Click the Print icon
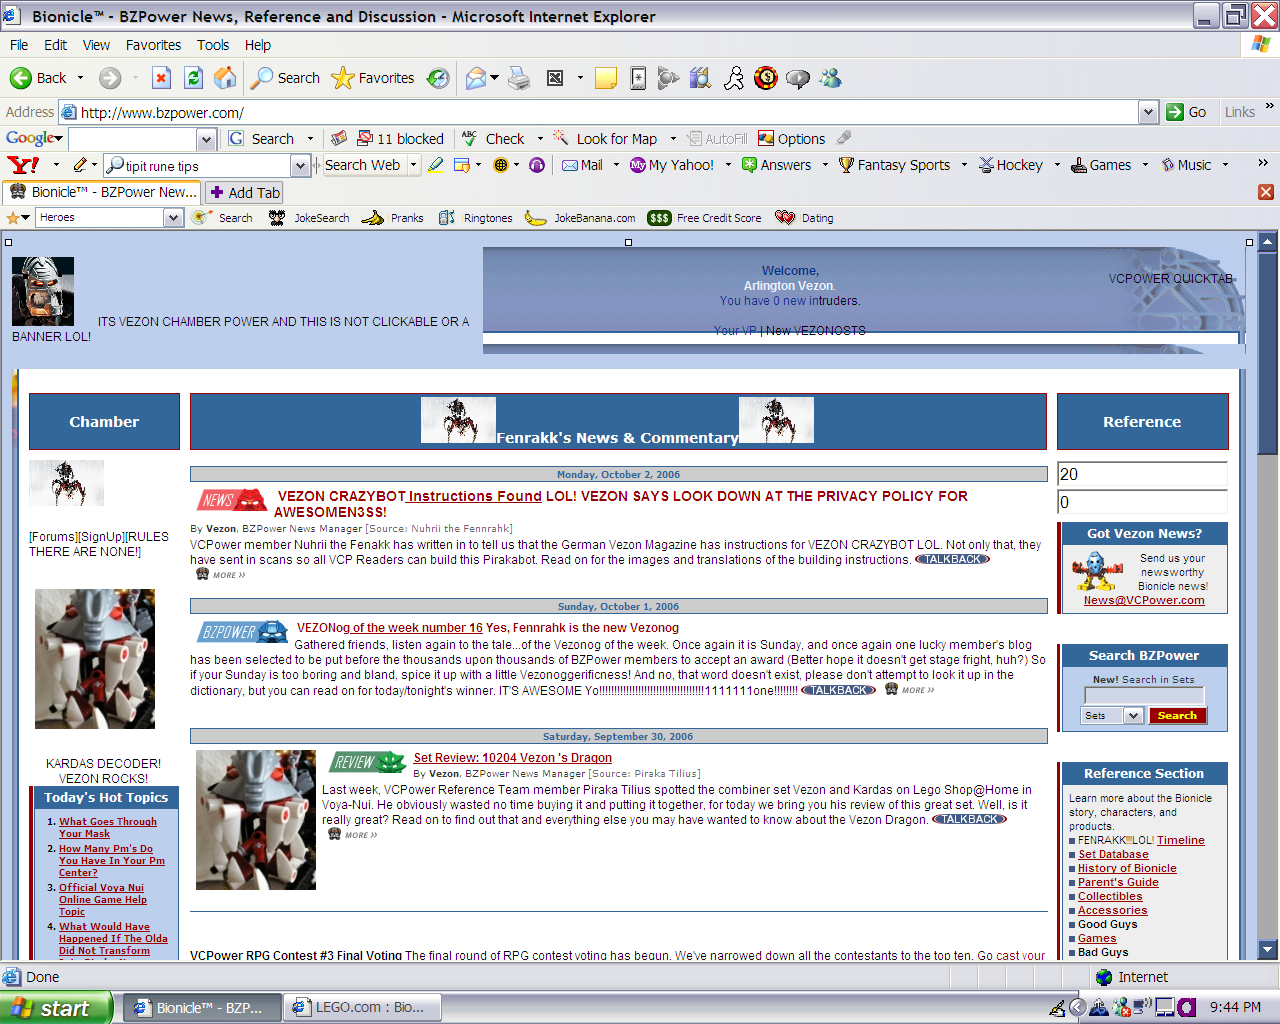Viewport: 1280px width, 1024px height. (x=519, y=78)
